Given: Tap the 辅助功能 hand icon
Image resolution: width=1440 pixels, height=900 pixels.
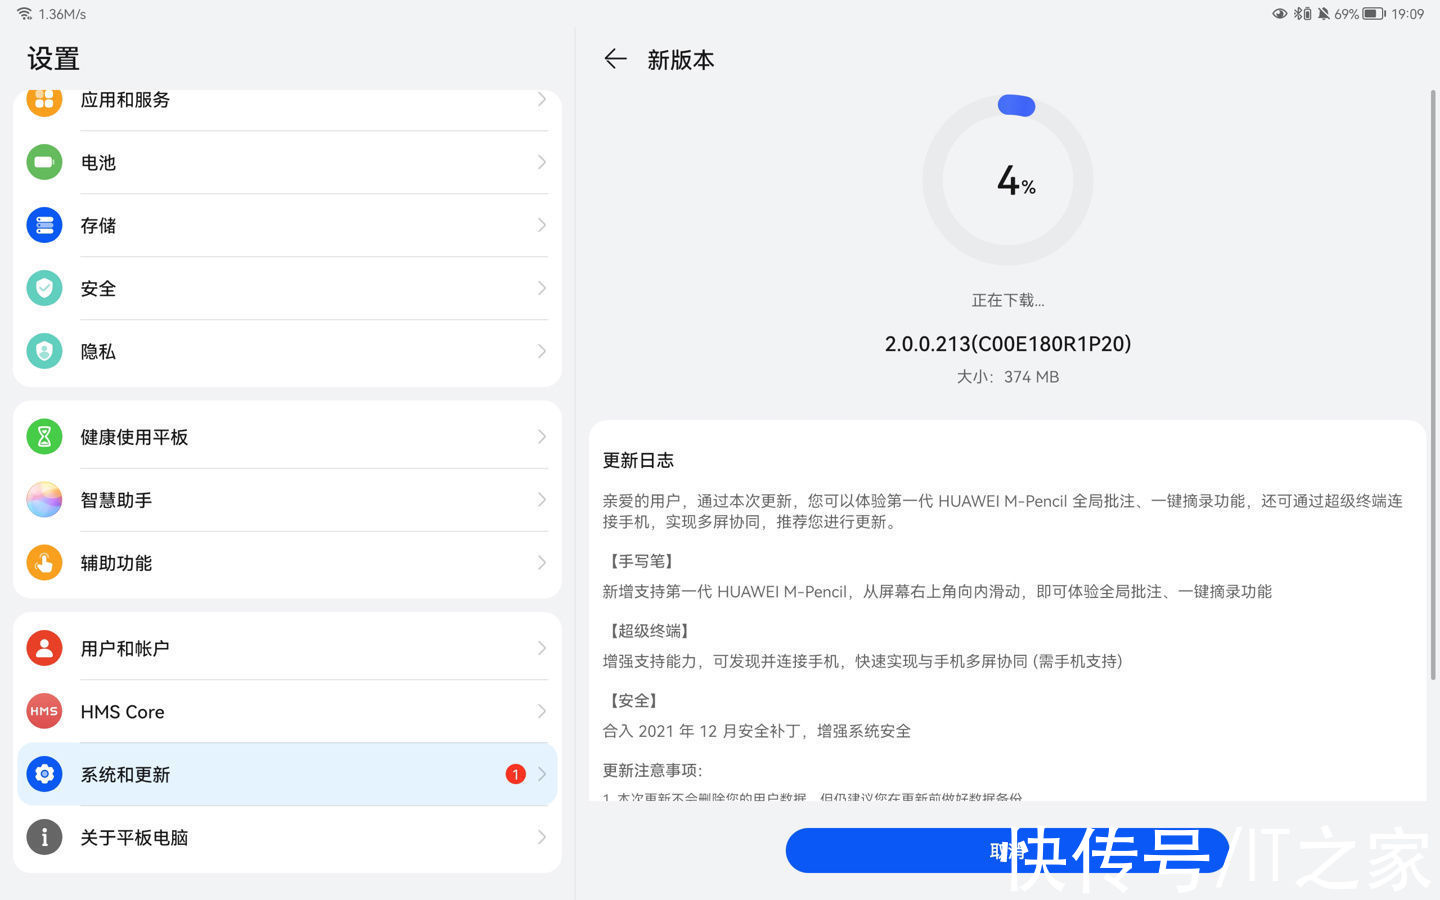Looking at the screenshot, I should [44, 563].
